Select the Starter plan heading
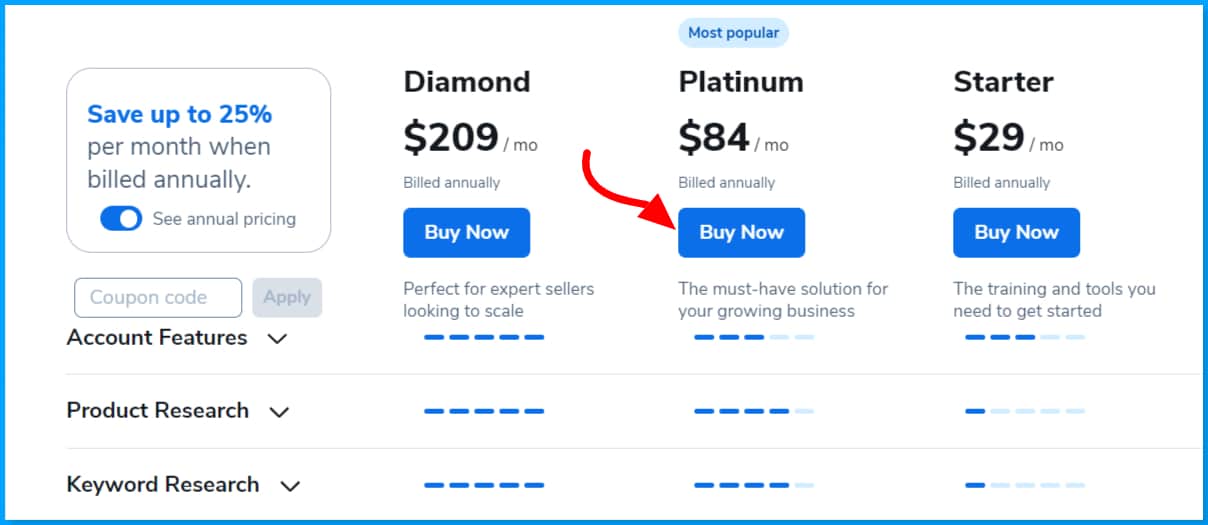 [x=1003, y=82]
